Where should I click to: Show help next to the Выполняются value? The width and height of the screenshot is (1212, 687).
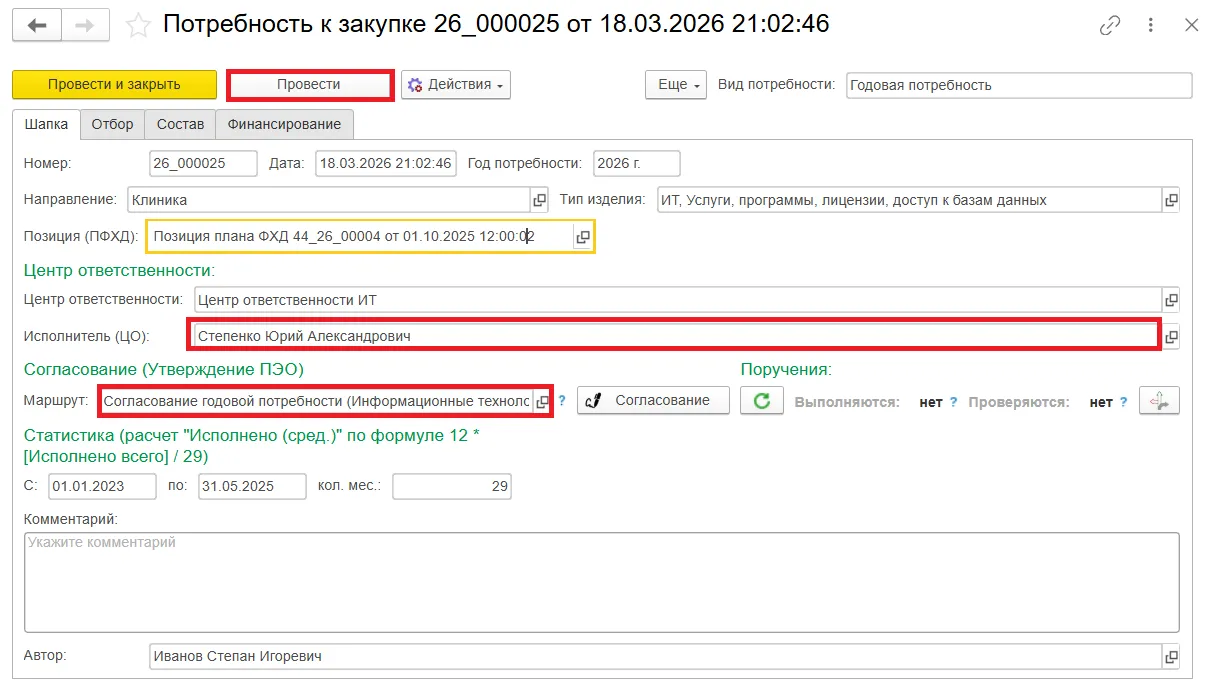(953, 402)
